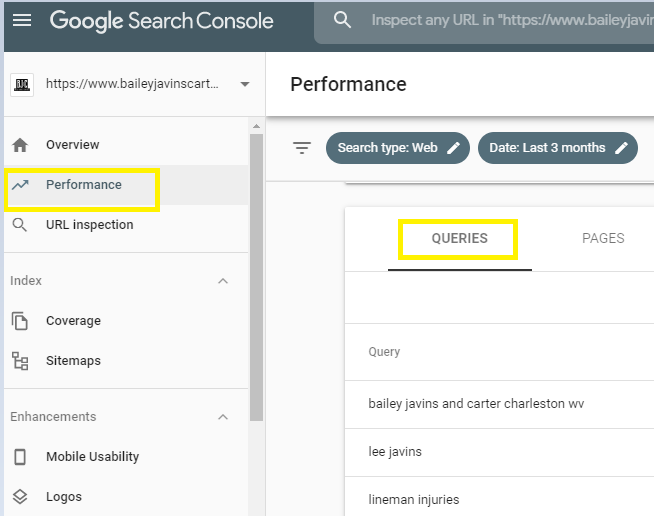
Task: Click the URL inspection magnifier icon
Action: (x=20, y=225)
